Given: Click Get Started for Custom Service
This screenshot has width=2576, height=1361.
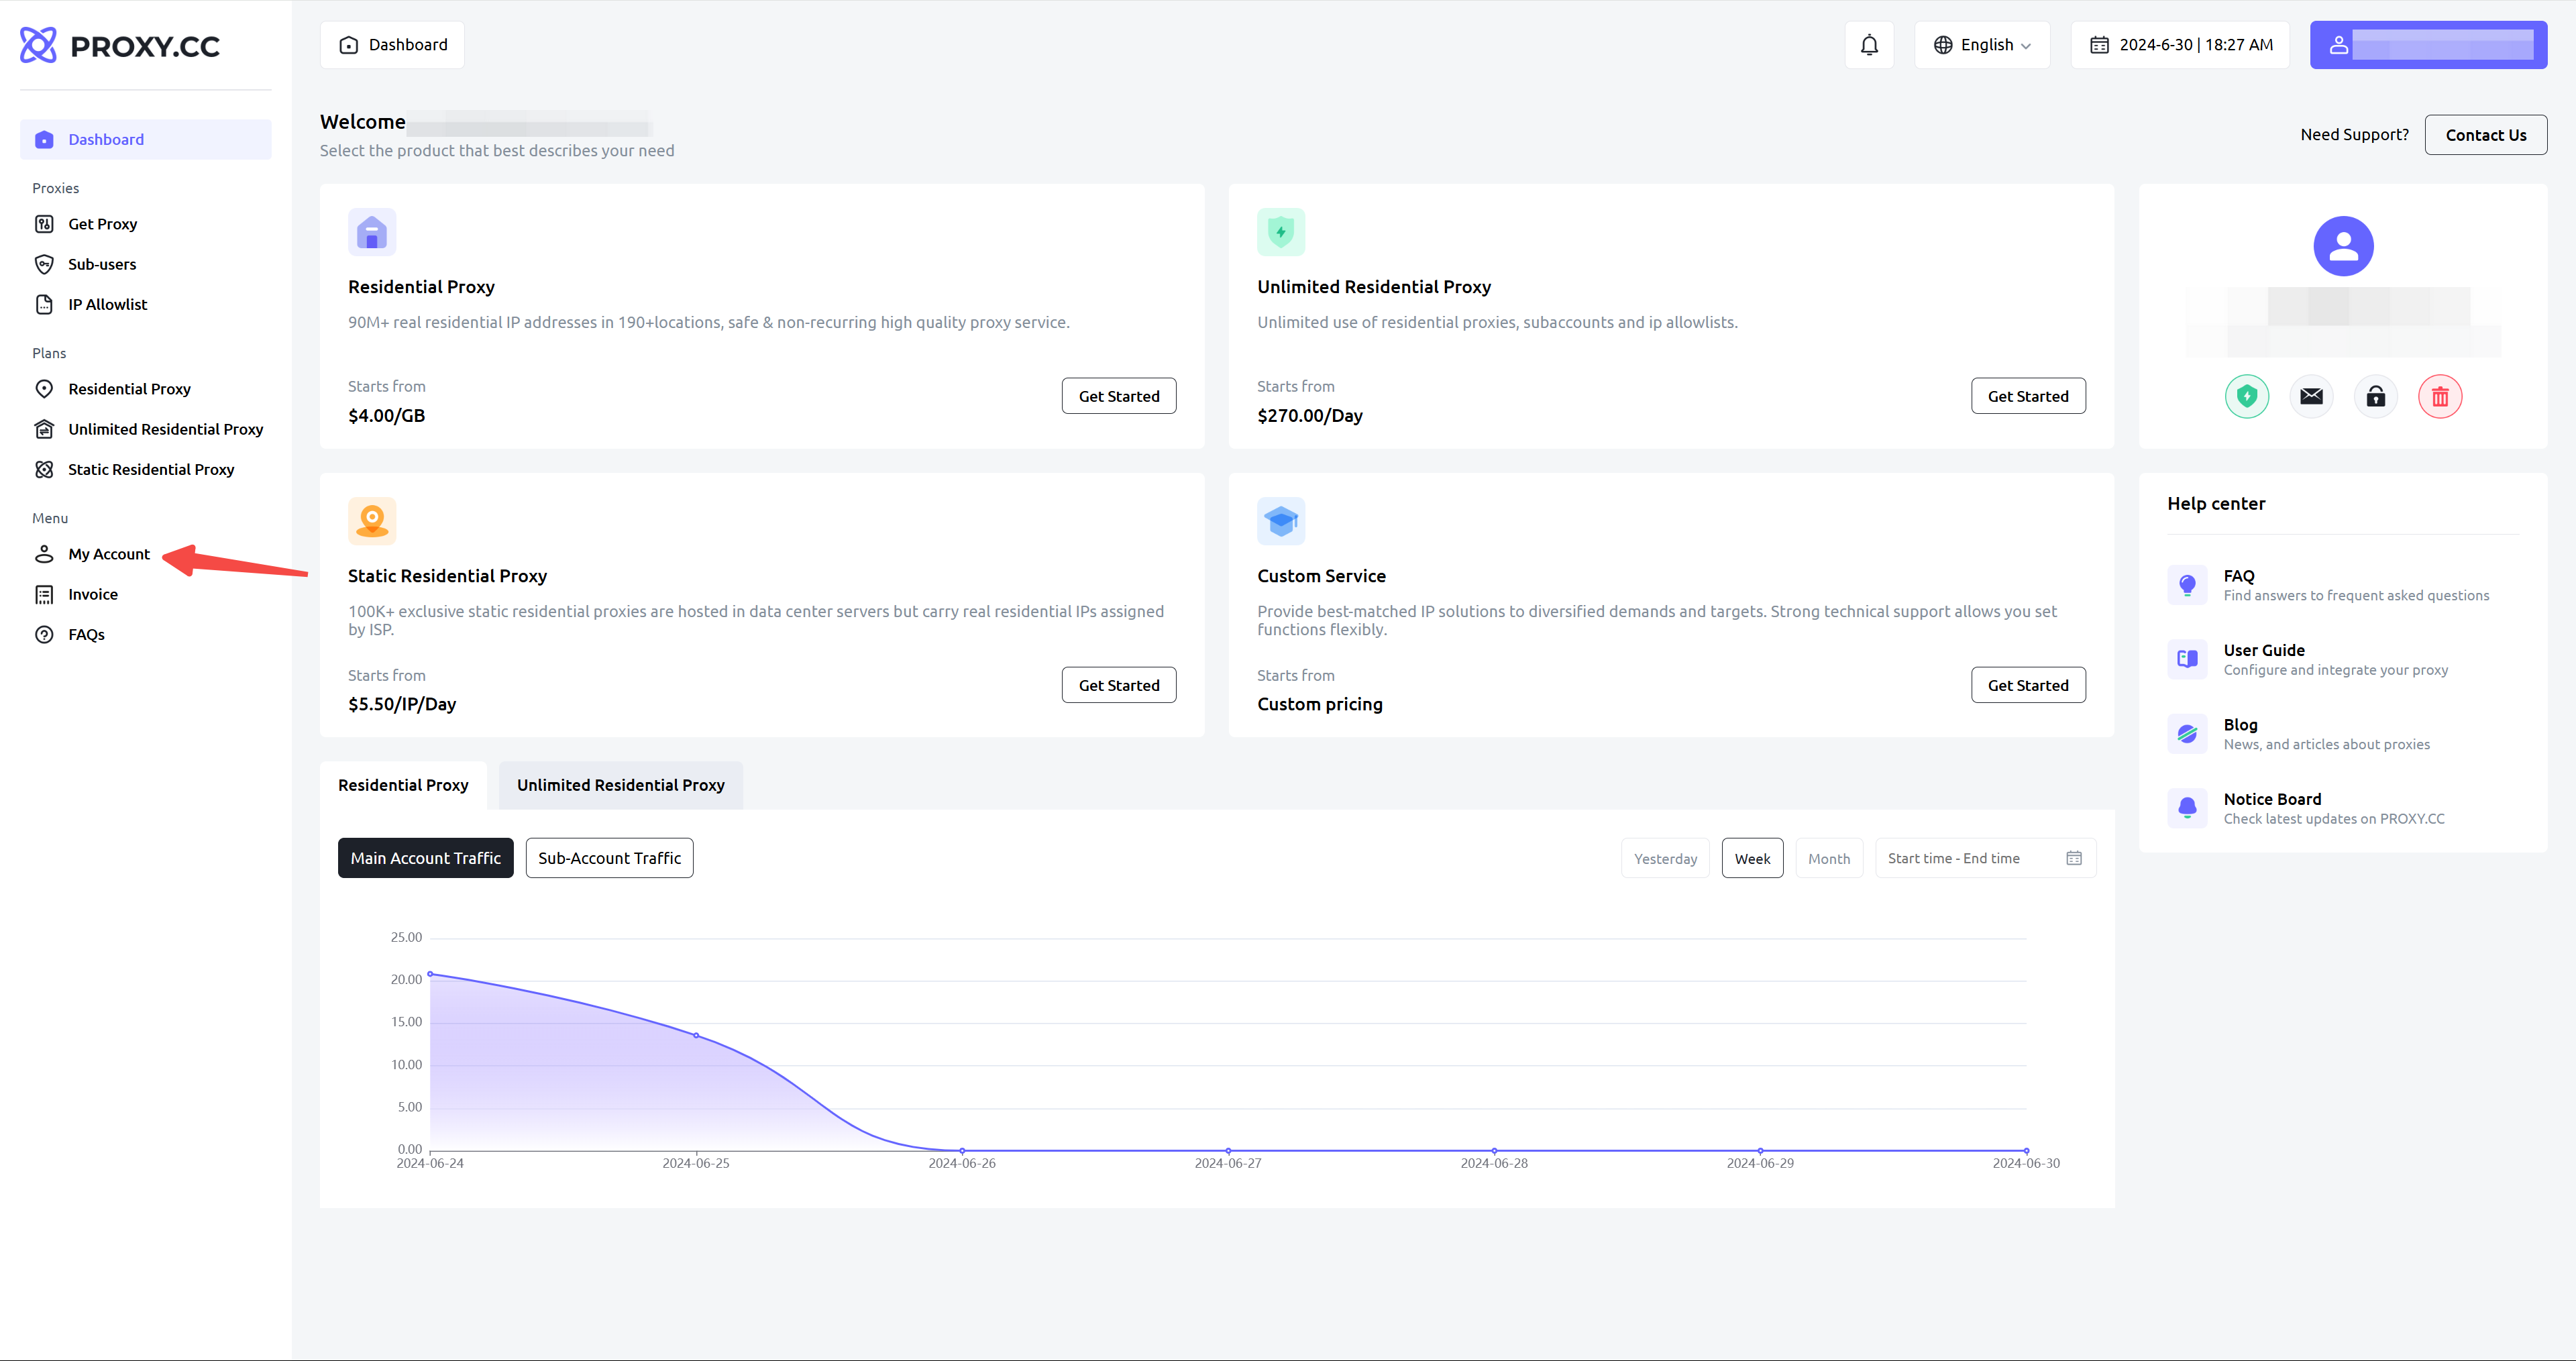Looking at the screenshot, I should (2028, 685).
